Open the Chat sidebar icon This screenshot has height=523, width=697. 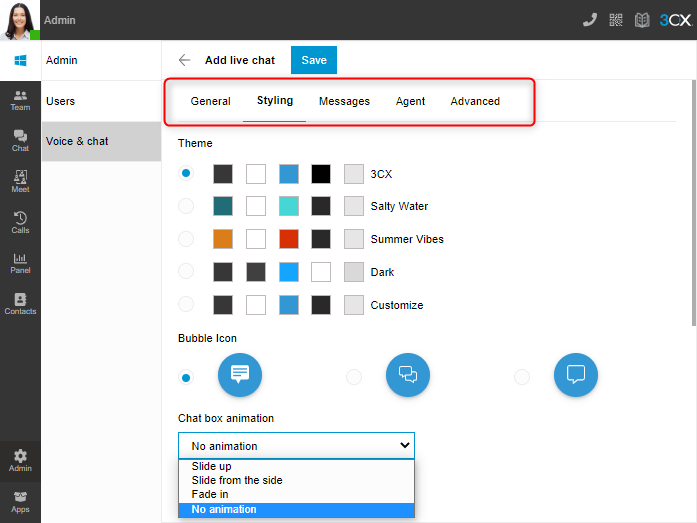tap(20, 141)
